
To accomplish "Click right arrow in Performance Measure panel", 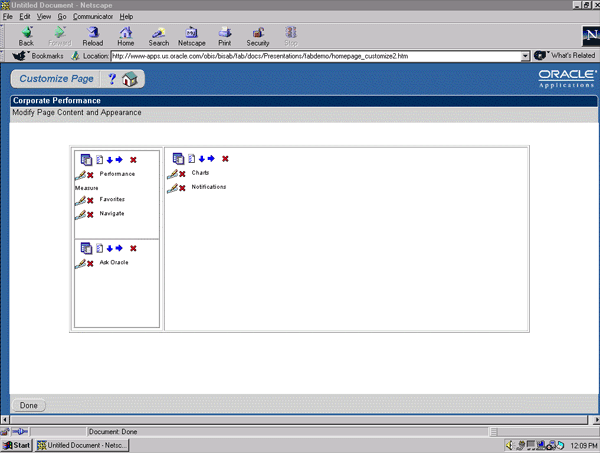I will coord(119,160).
